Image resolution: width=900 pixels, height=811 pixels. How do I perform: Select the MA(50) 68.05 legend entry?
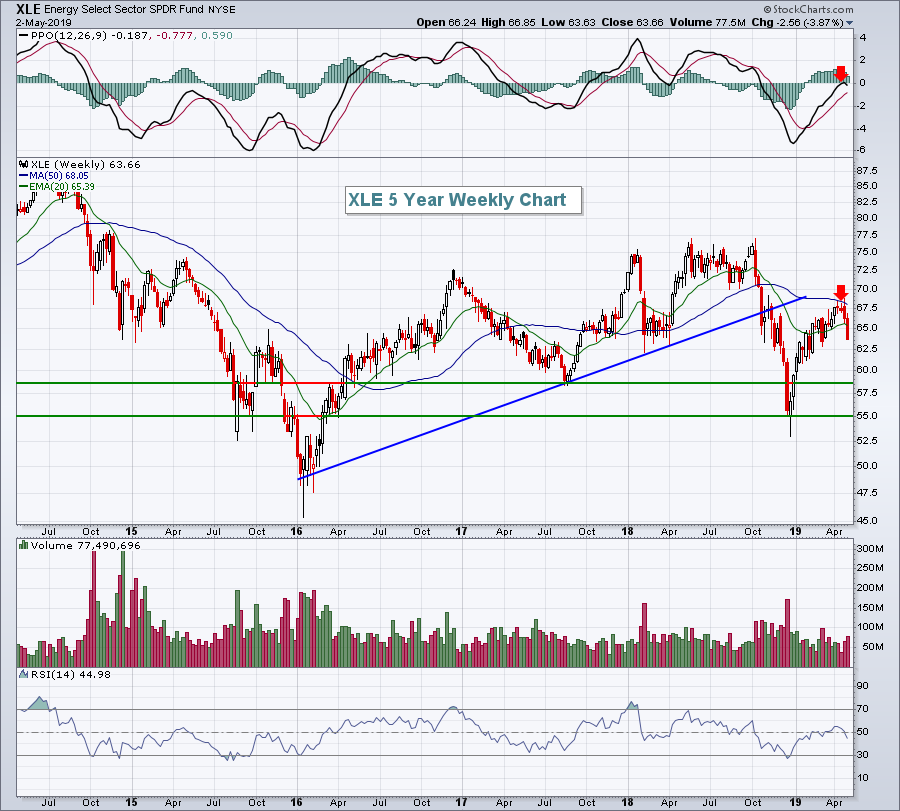click(53, 176)
